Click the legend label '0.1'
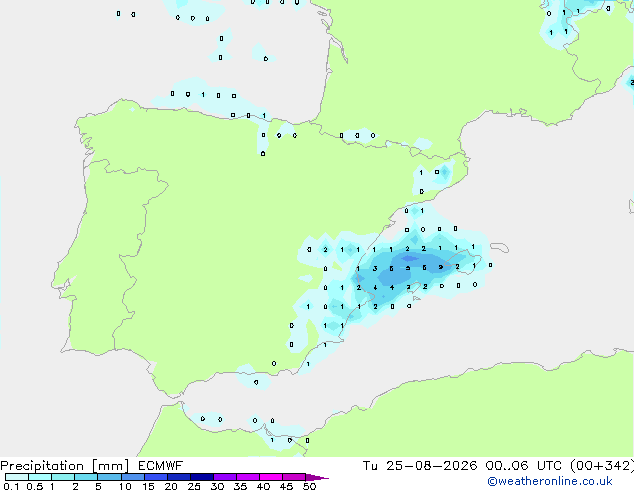 [10, 486]
